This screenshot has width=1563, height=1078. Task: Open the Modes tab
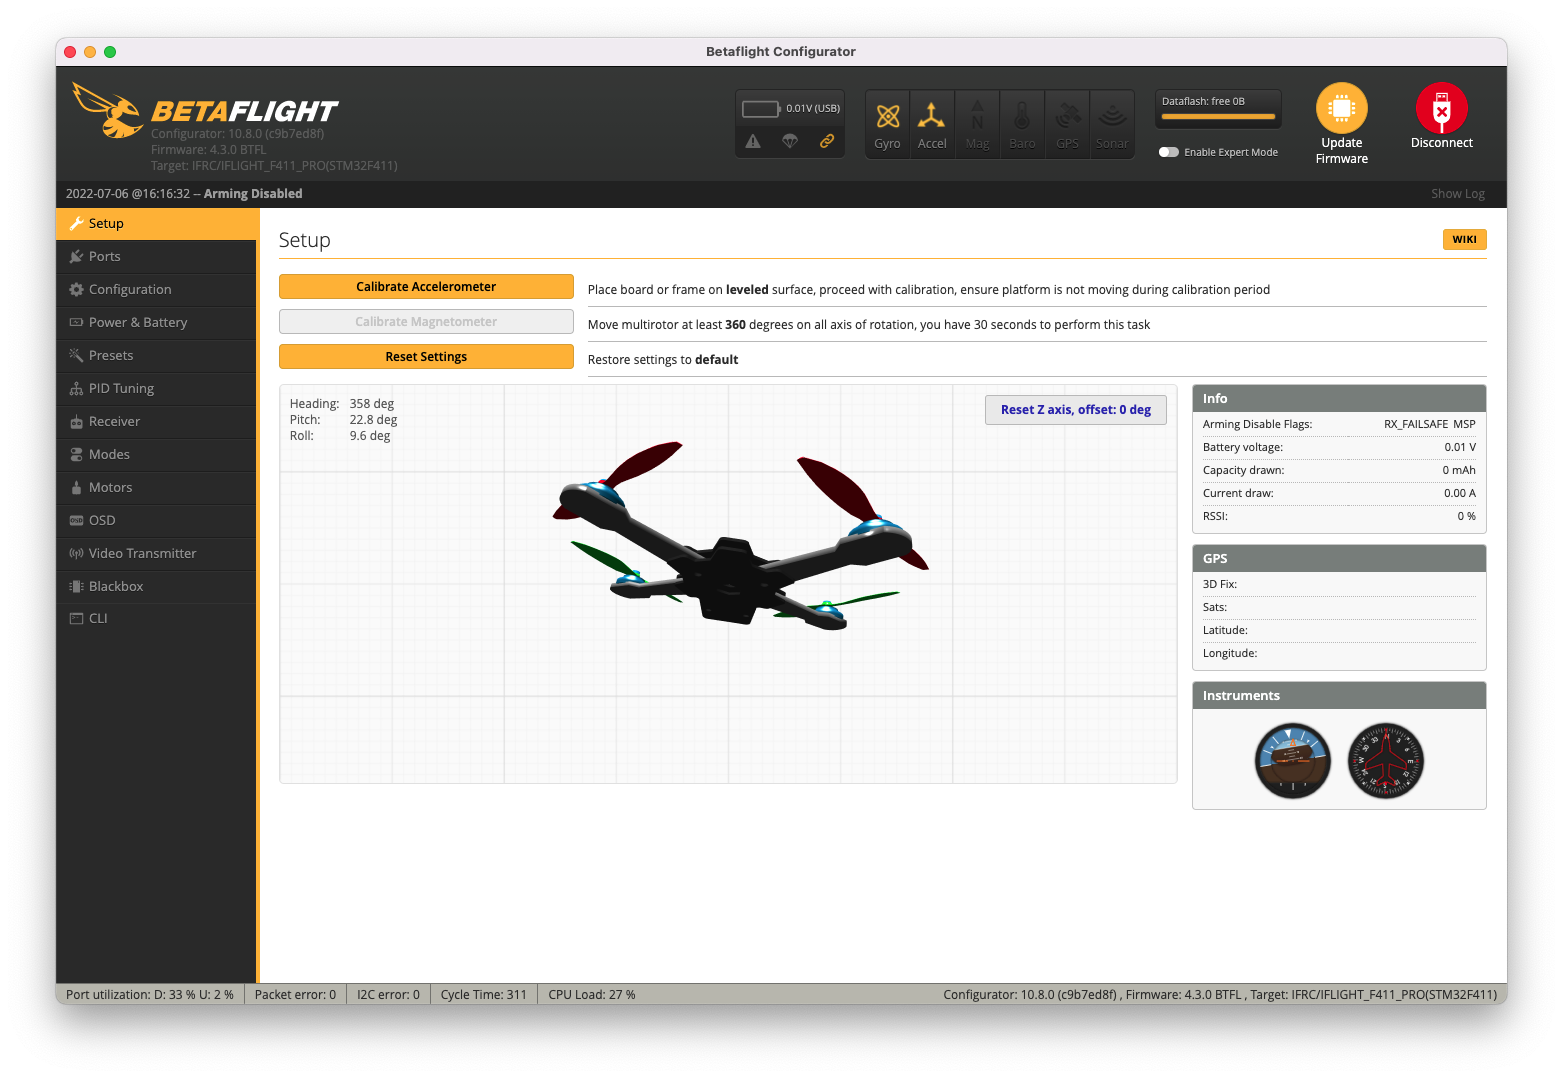pos(156,454)
